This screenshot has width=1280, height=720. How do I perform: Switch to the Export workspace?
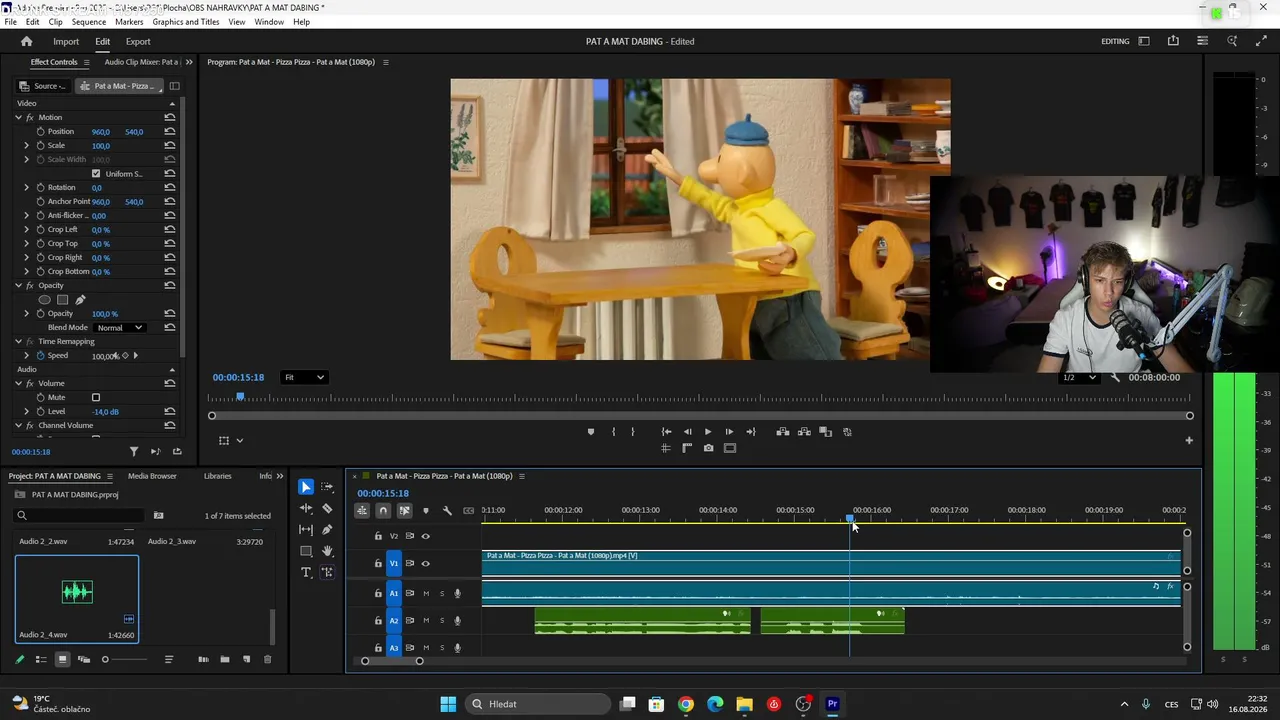(138, 42)
